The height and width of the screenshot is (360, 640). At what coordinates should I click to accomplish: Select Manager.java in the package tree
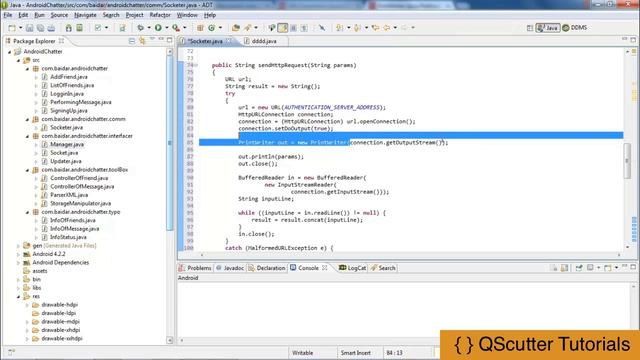(x=67, y=144)
